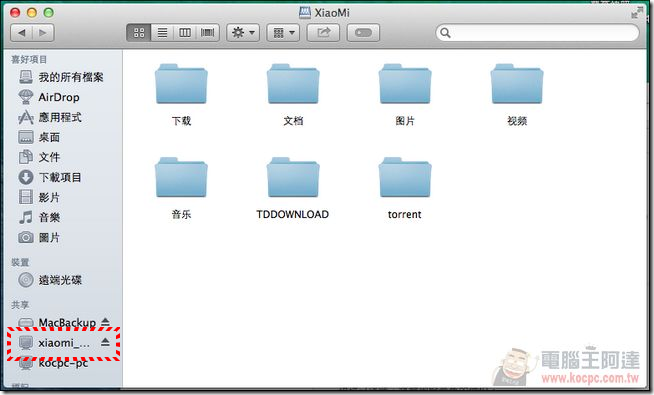Select the 下载 folder icon

tap(181, 84)
